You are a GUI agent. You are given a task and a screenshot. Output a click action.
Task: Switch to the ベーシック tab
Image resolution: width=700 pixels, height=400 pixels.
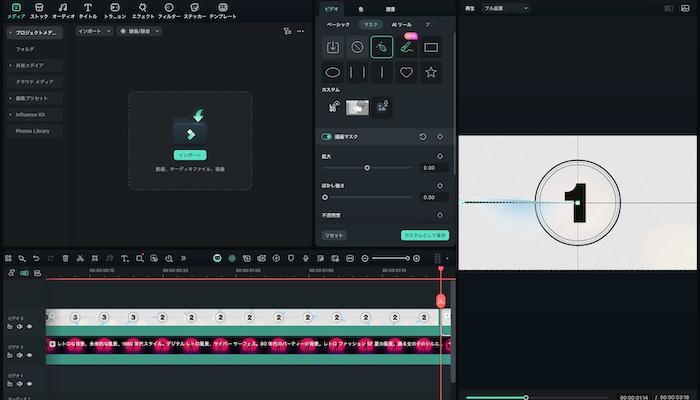pos(338,23)
